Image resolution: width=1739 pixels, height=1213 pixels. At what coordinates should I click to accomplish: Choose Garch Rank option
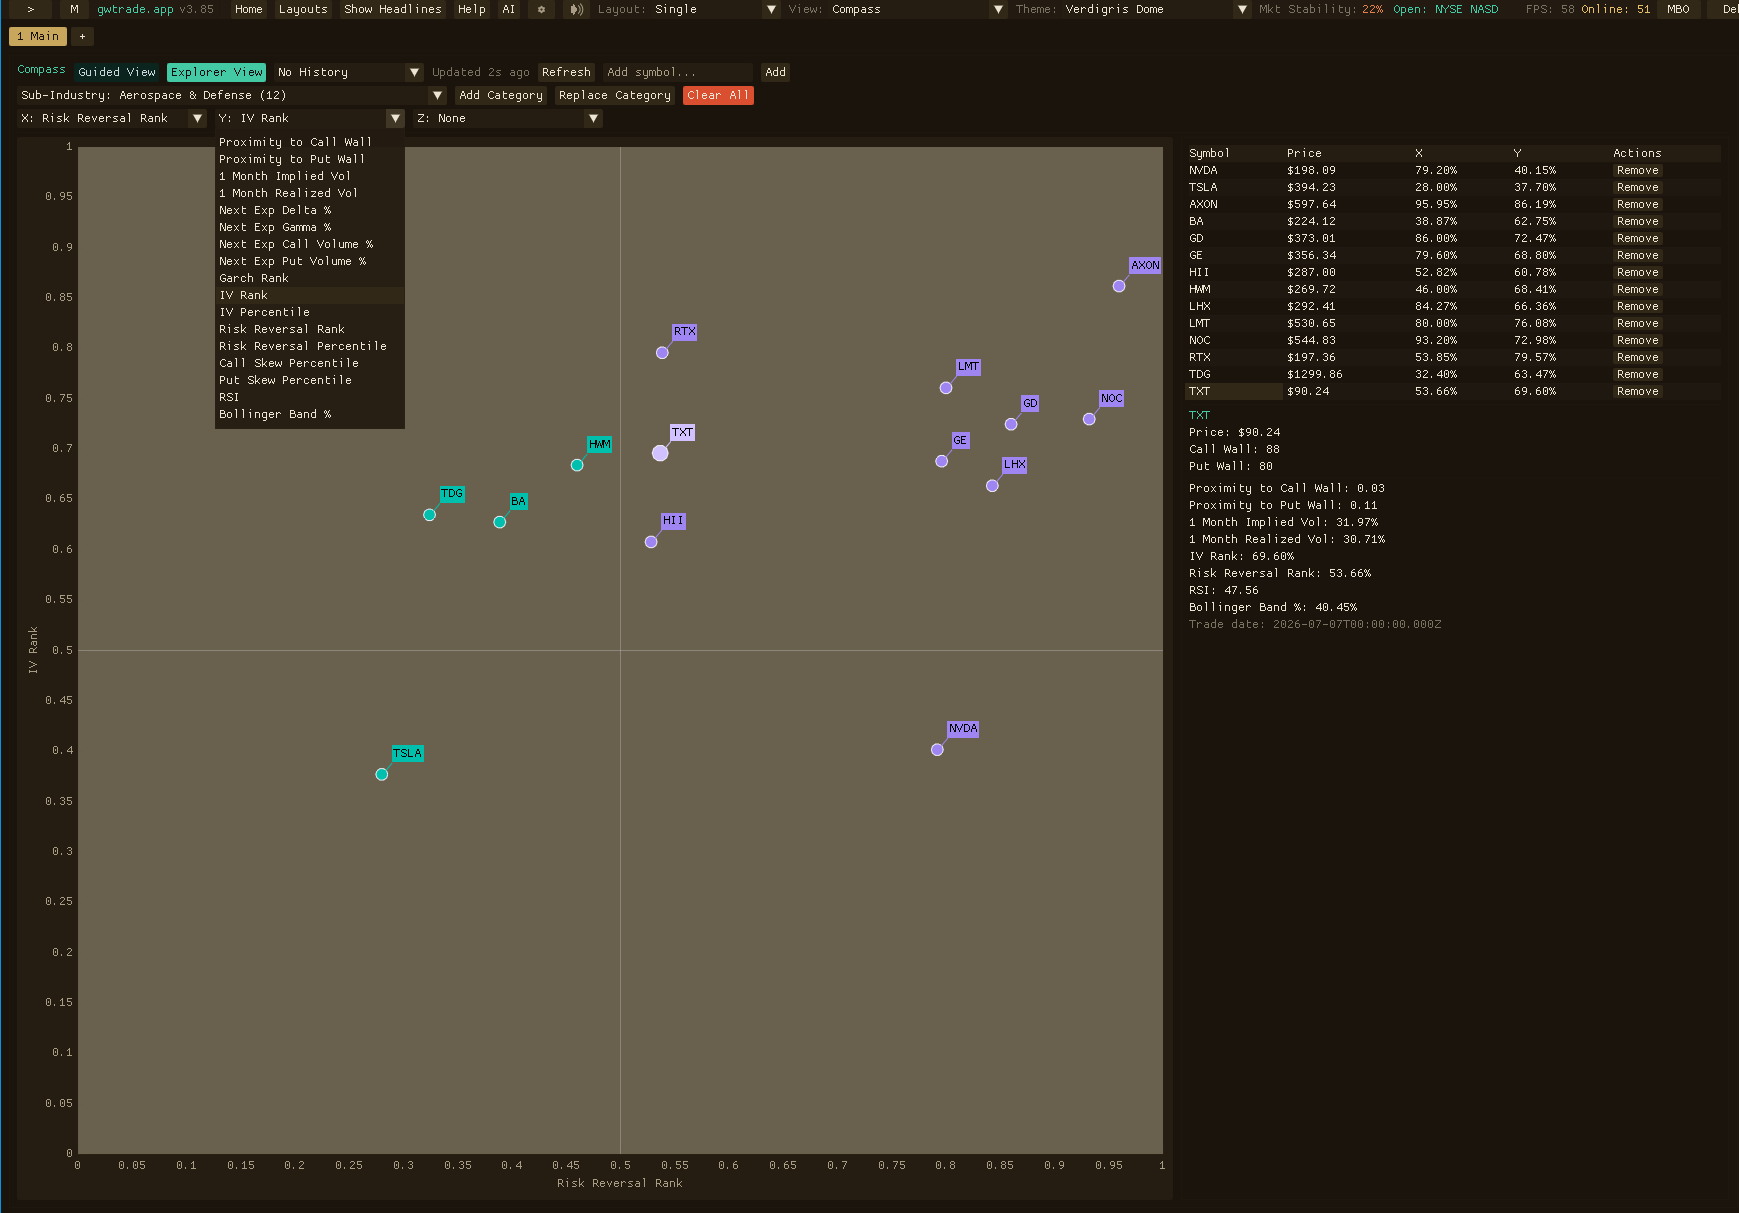tap(309, 278)
